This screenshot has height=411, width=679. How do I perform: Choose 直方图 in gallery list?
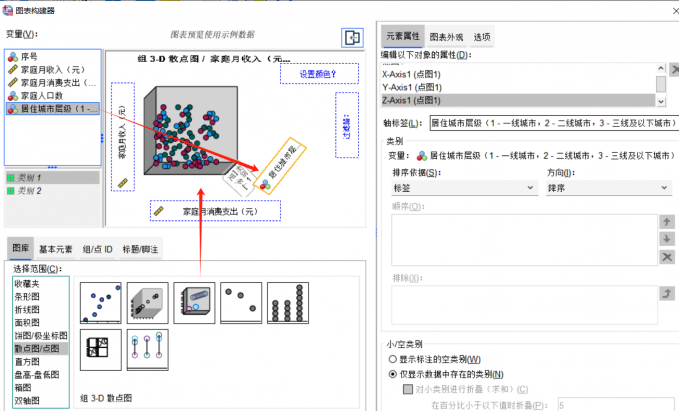(41, 362)
